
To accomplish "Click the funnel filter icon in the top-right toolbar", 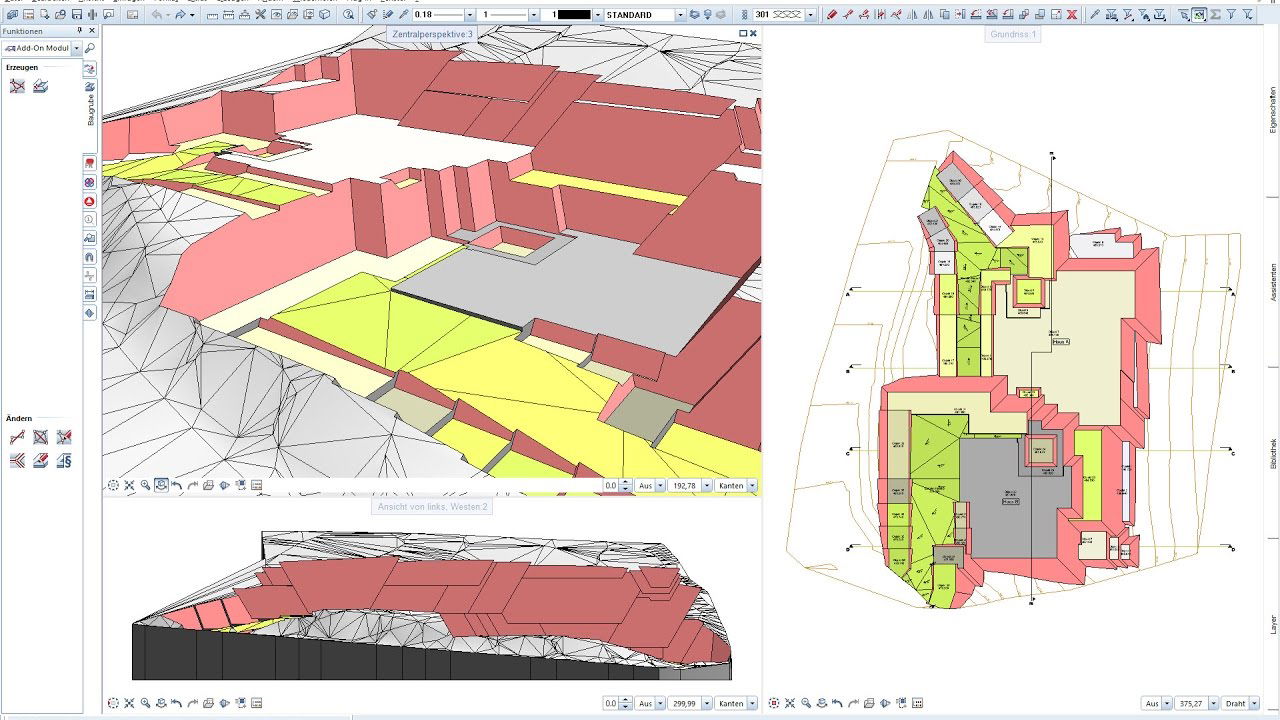I will (x=1231, y=15).
